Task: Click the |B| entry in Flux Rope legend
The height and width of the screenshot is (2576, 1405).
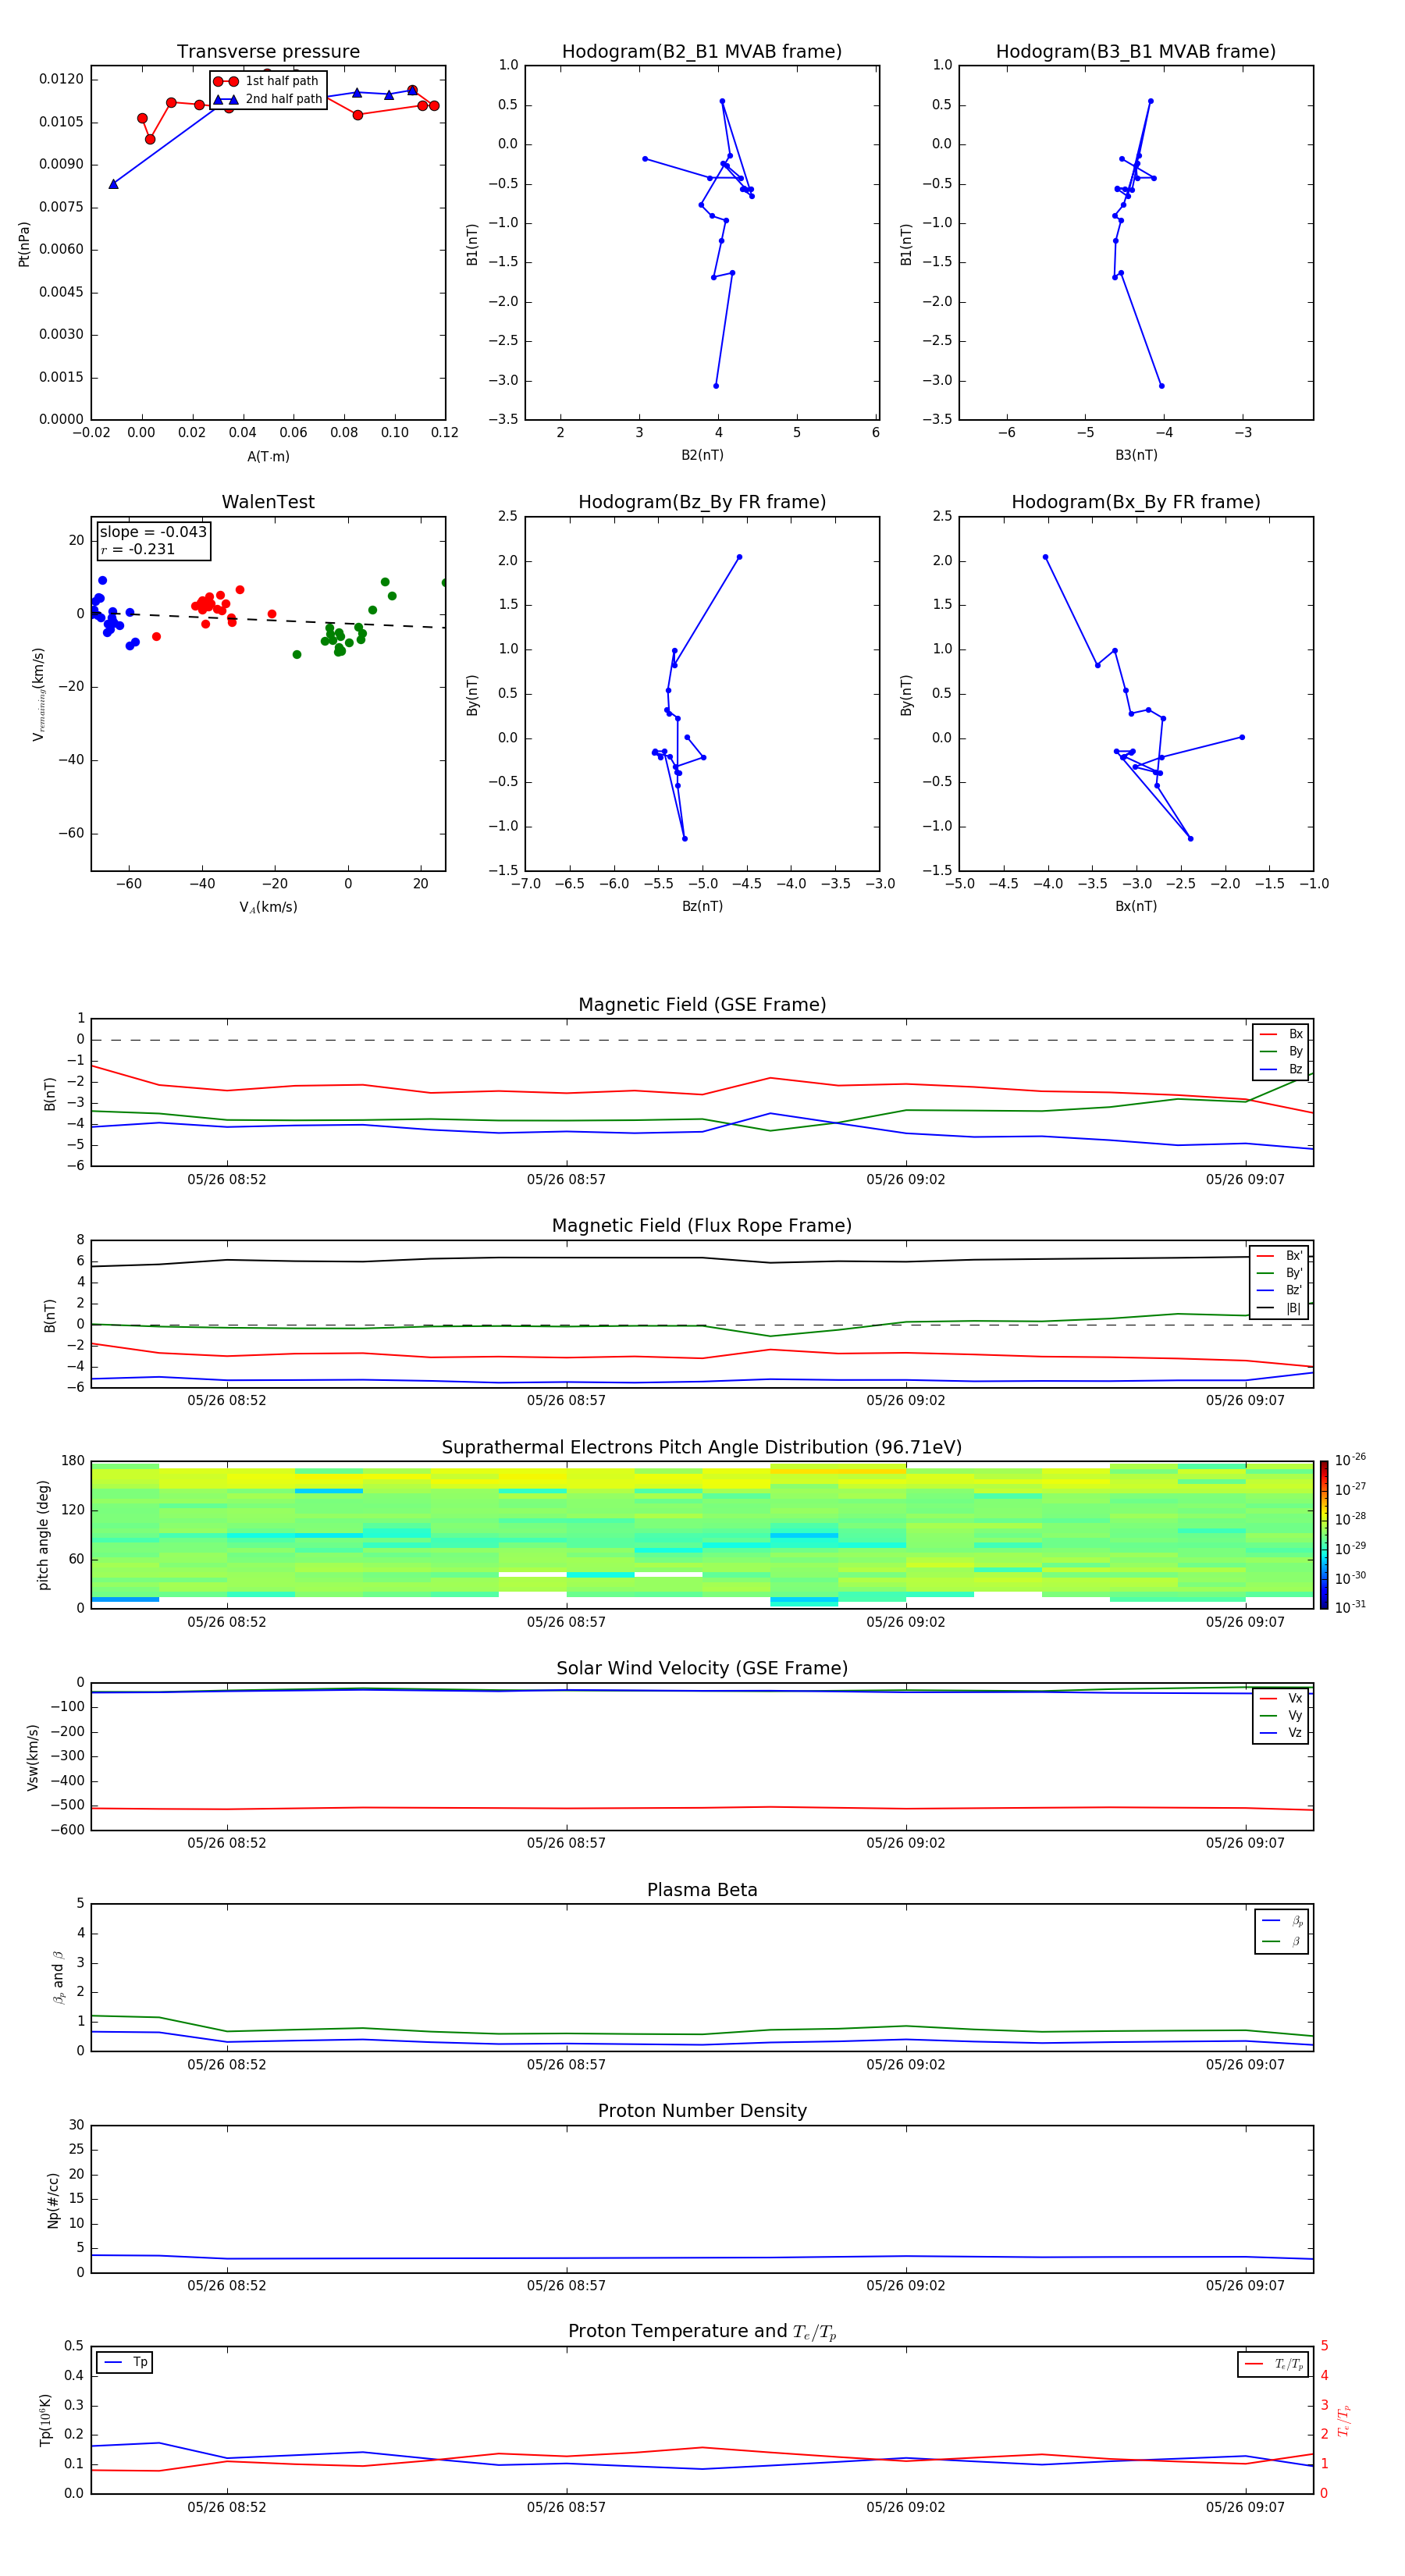Action: (1279, 1308)
